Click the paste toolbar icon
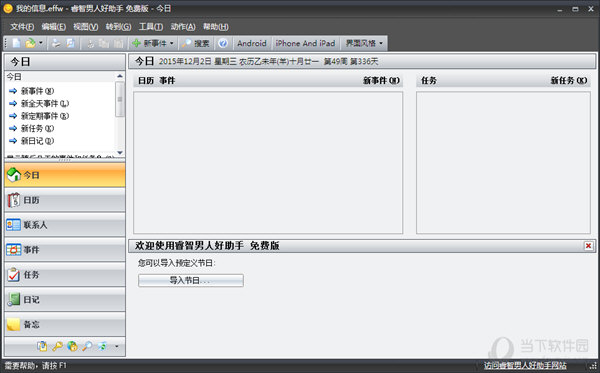This screenshot has width=600, height=373. 119,43
